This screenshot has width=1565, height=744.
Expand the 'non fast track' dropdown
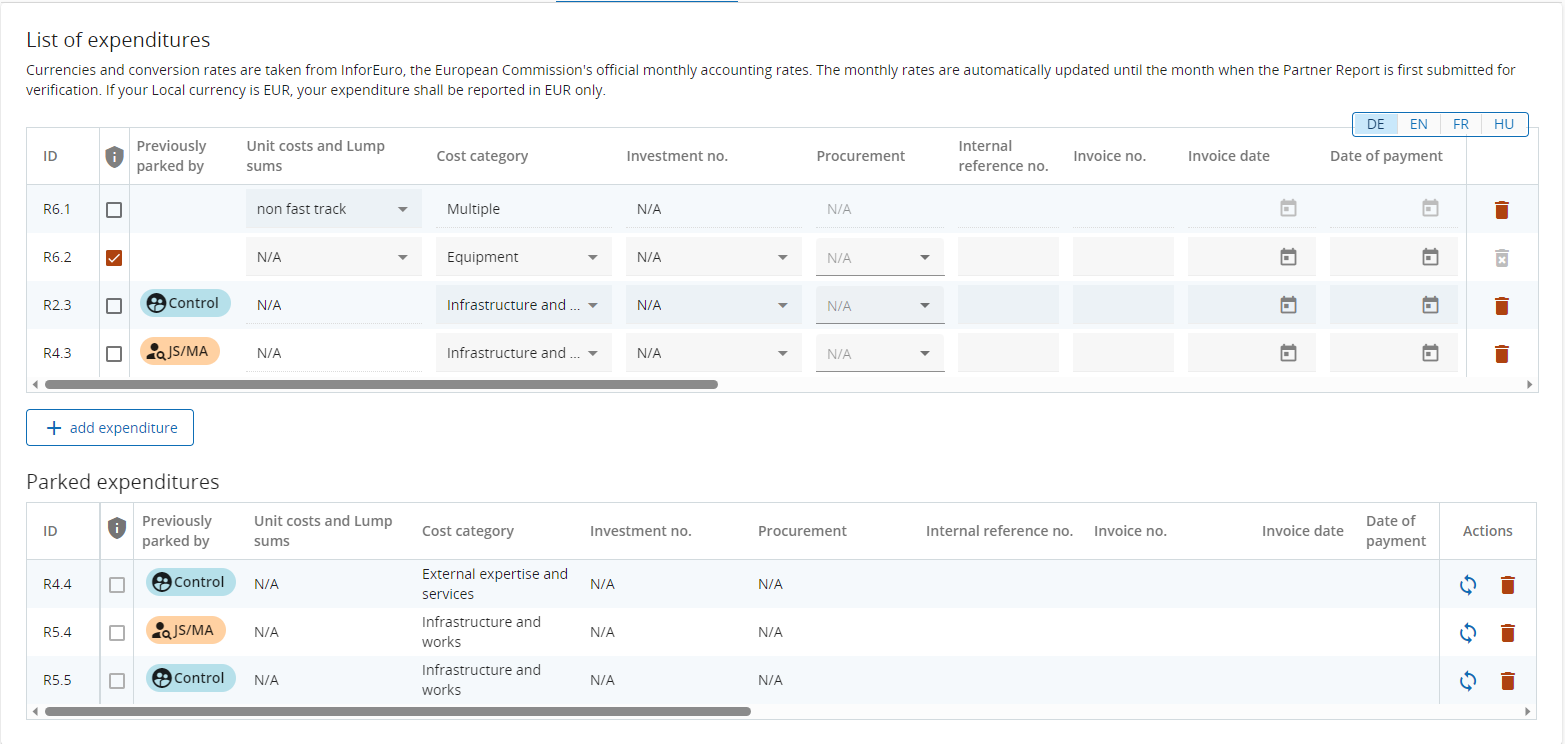(333, 209)
